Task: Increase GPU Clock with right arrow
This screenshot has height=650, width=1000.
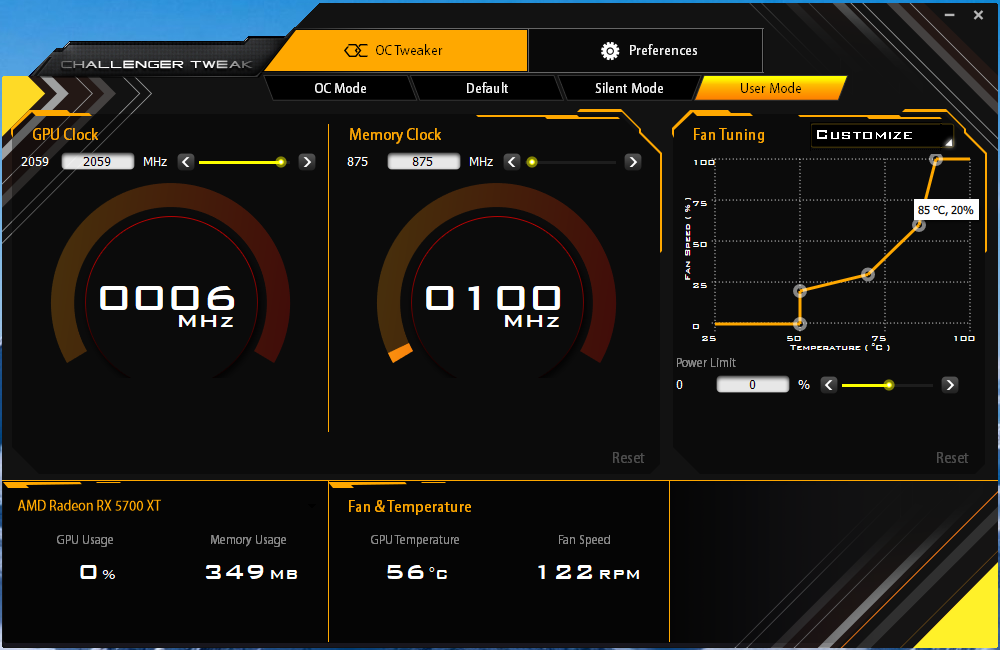Action: (x=307, y=162)
